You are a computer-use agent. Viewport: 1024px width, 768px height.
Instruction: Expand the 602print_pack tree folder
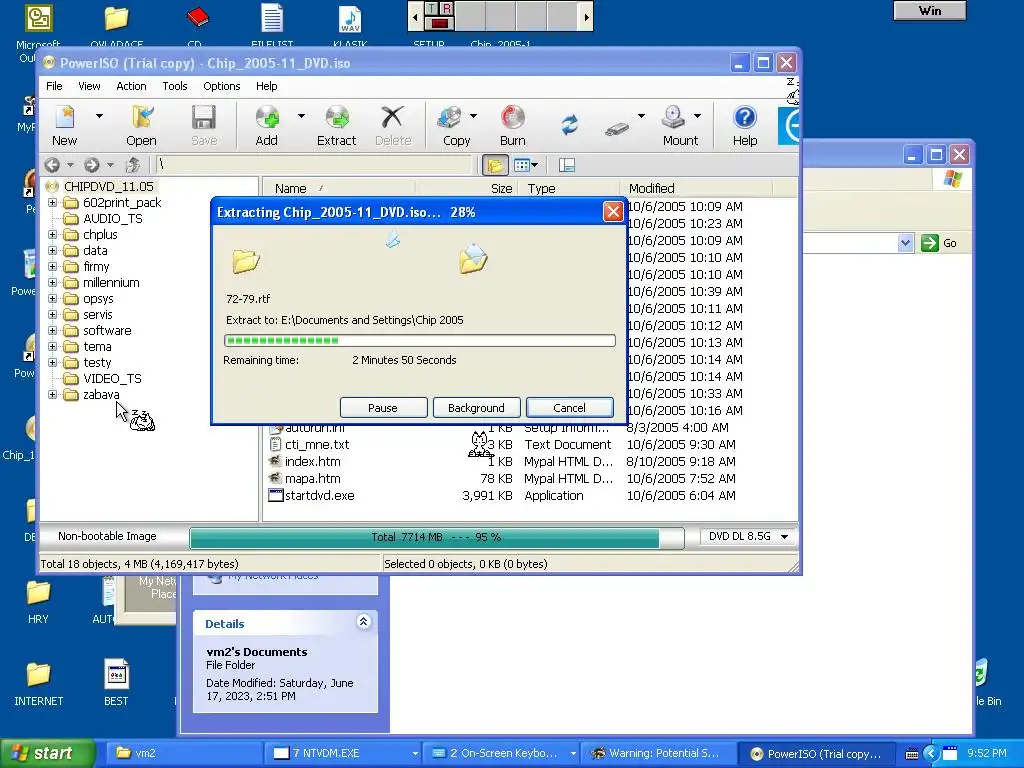pos(53,203)
